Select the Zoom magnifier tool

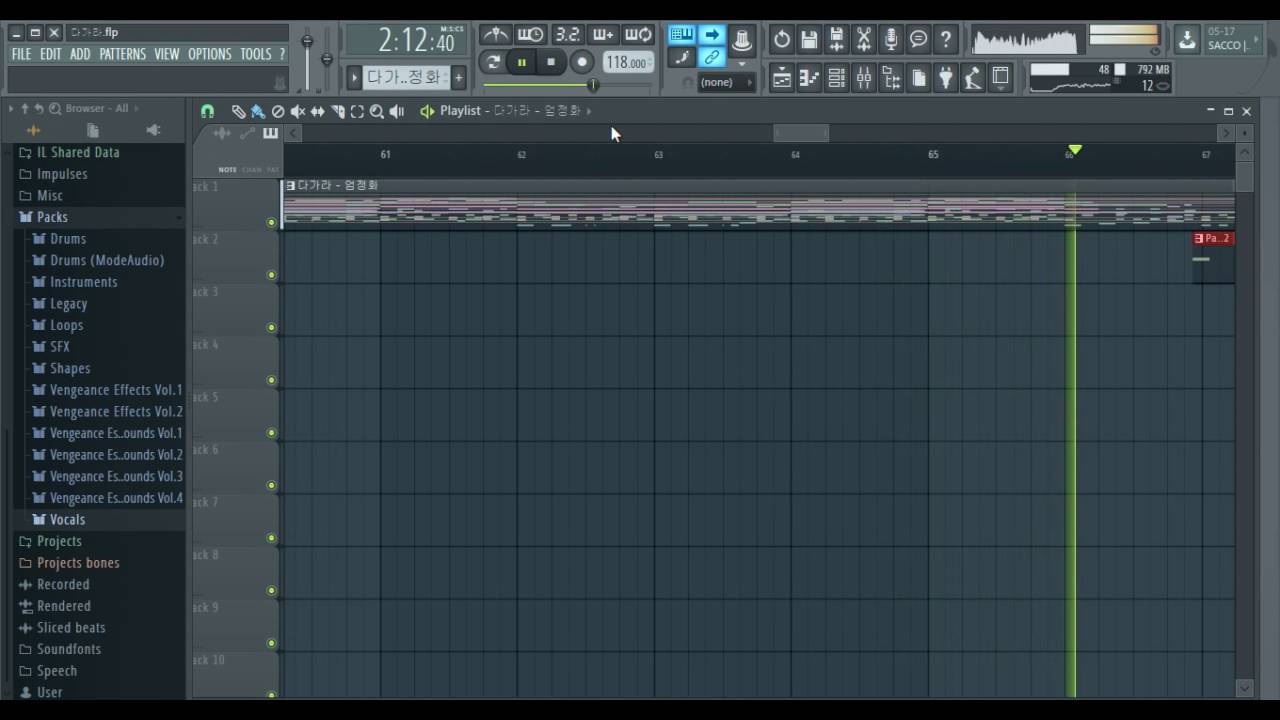(x=377, y=111)
